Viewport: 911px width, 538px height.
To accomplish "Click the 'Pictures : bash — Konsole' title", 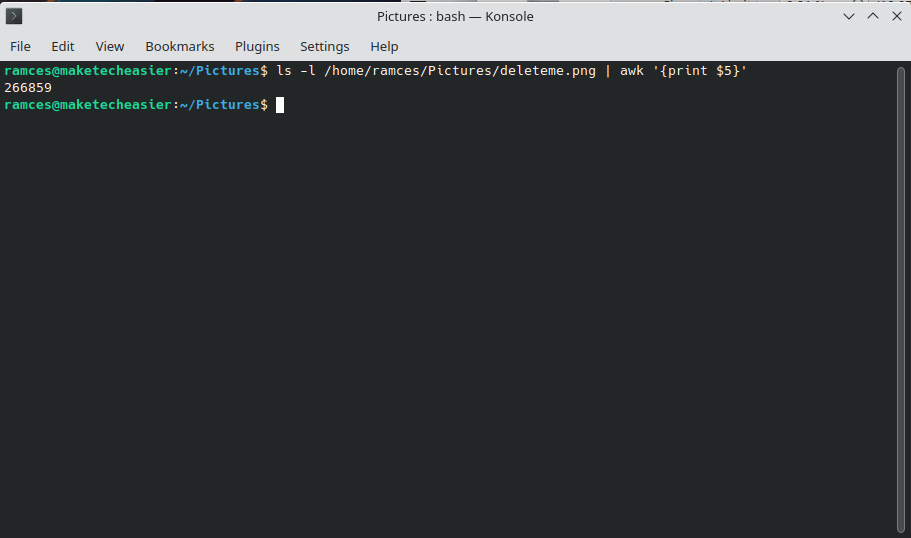I will coord(455,16).
